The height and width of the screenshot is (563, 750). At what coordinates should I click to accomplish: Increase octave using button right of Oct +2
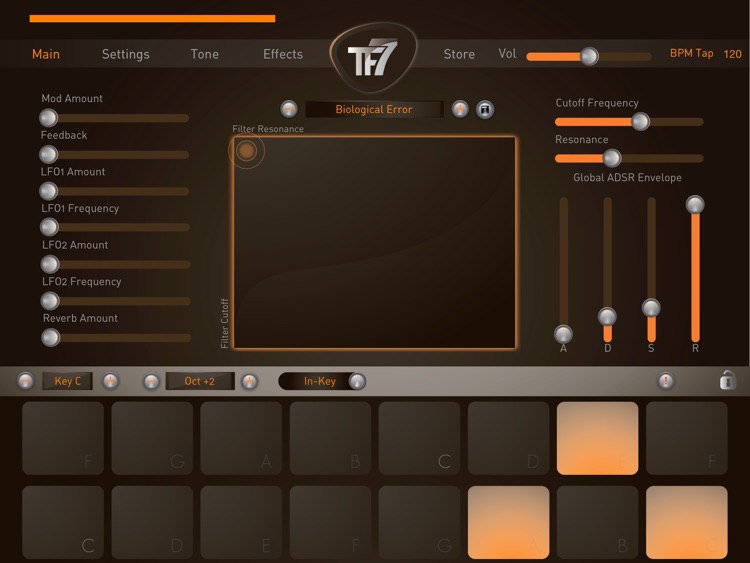tap(249, 381)
